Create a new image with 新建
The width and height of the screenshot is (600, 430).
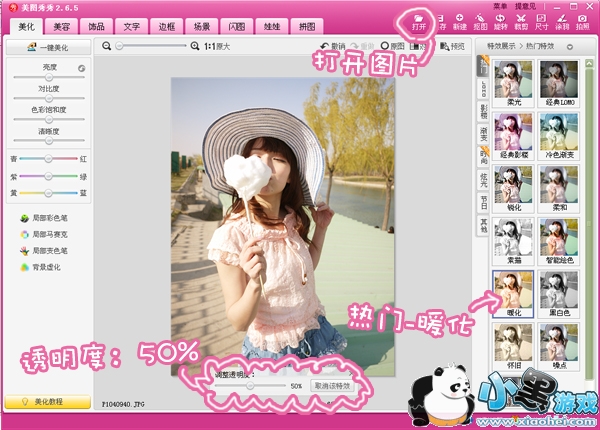click(x=460, y=22)
